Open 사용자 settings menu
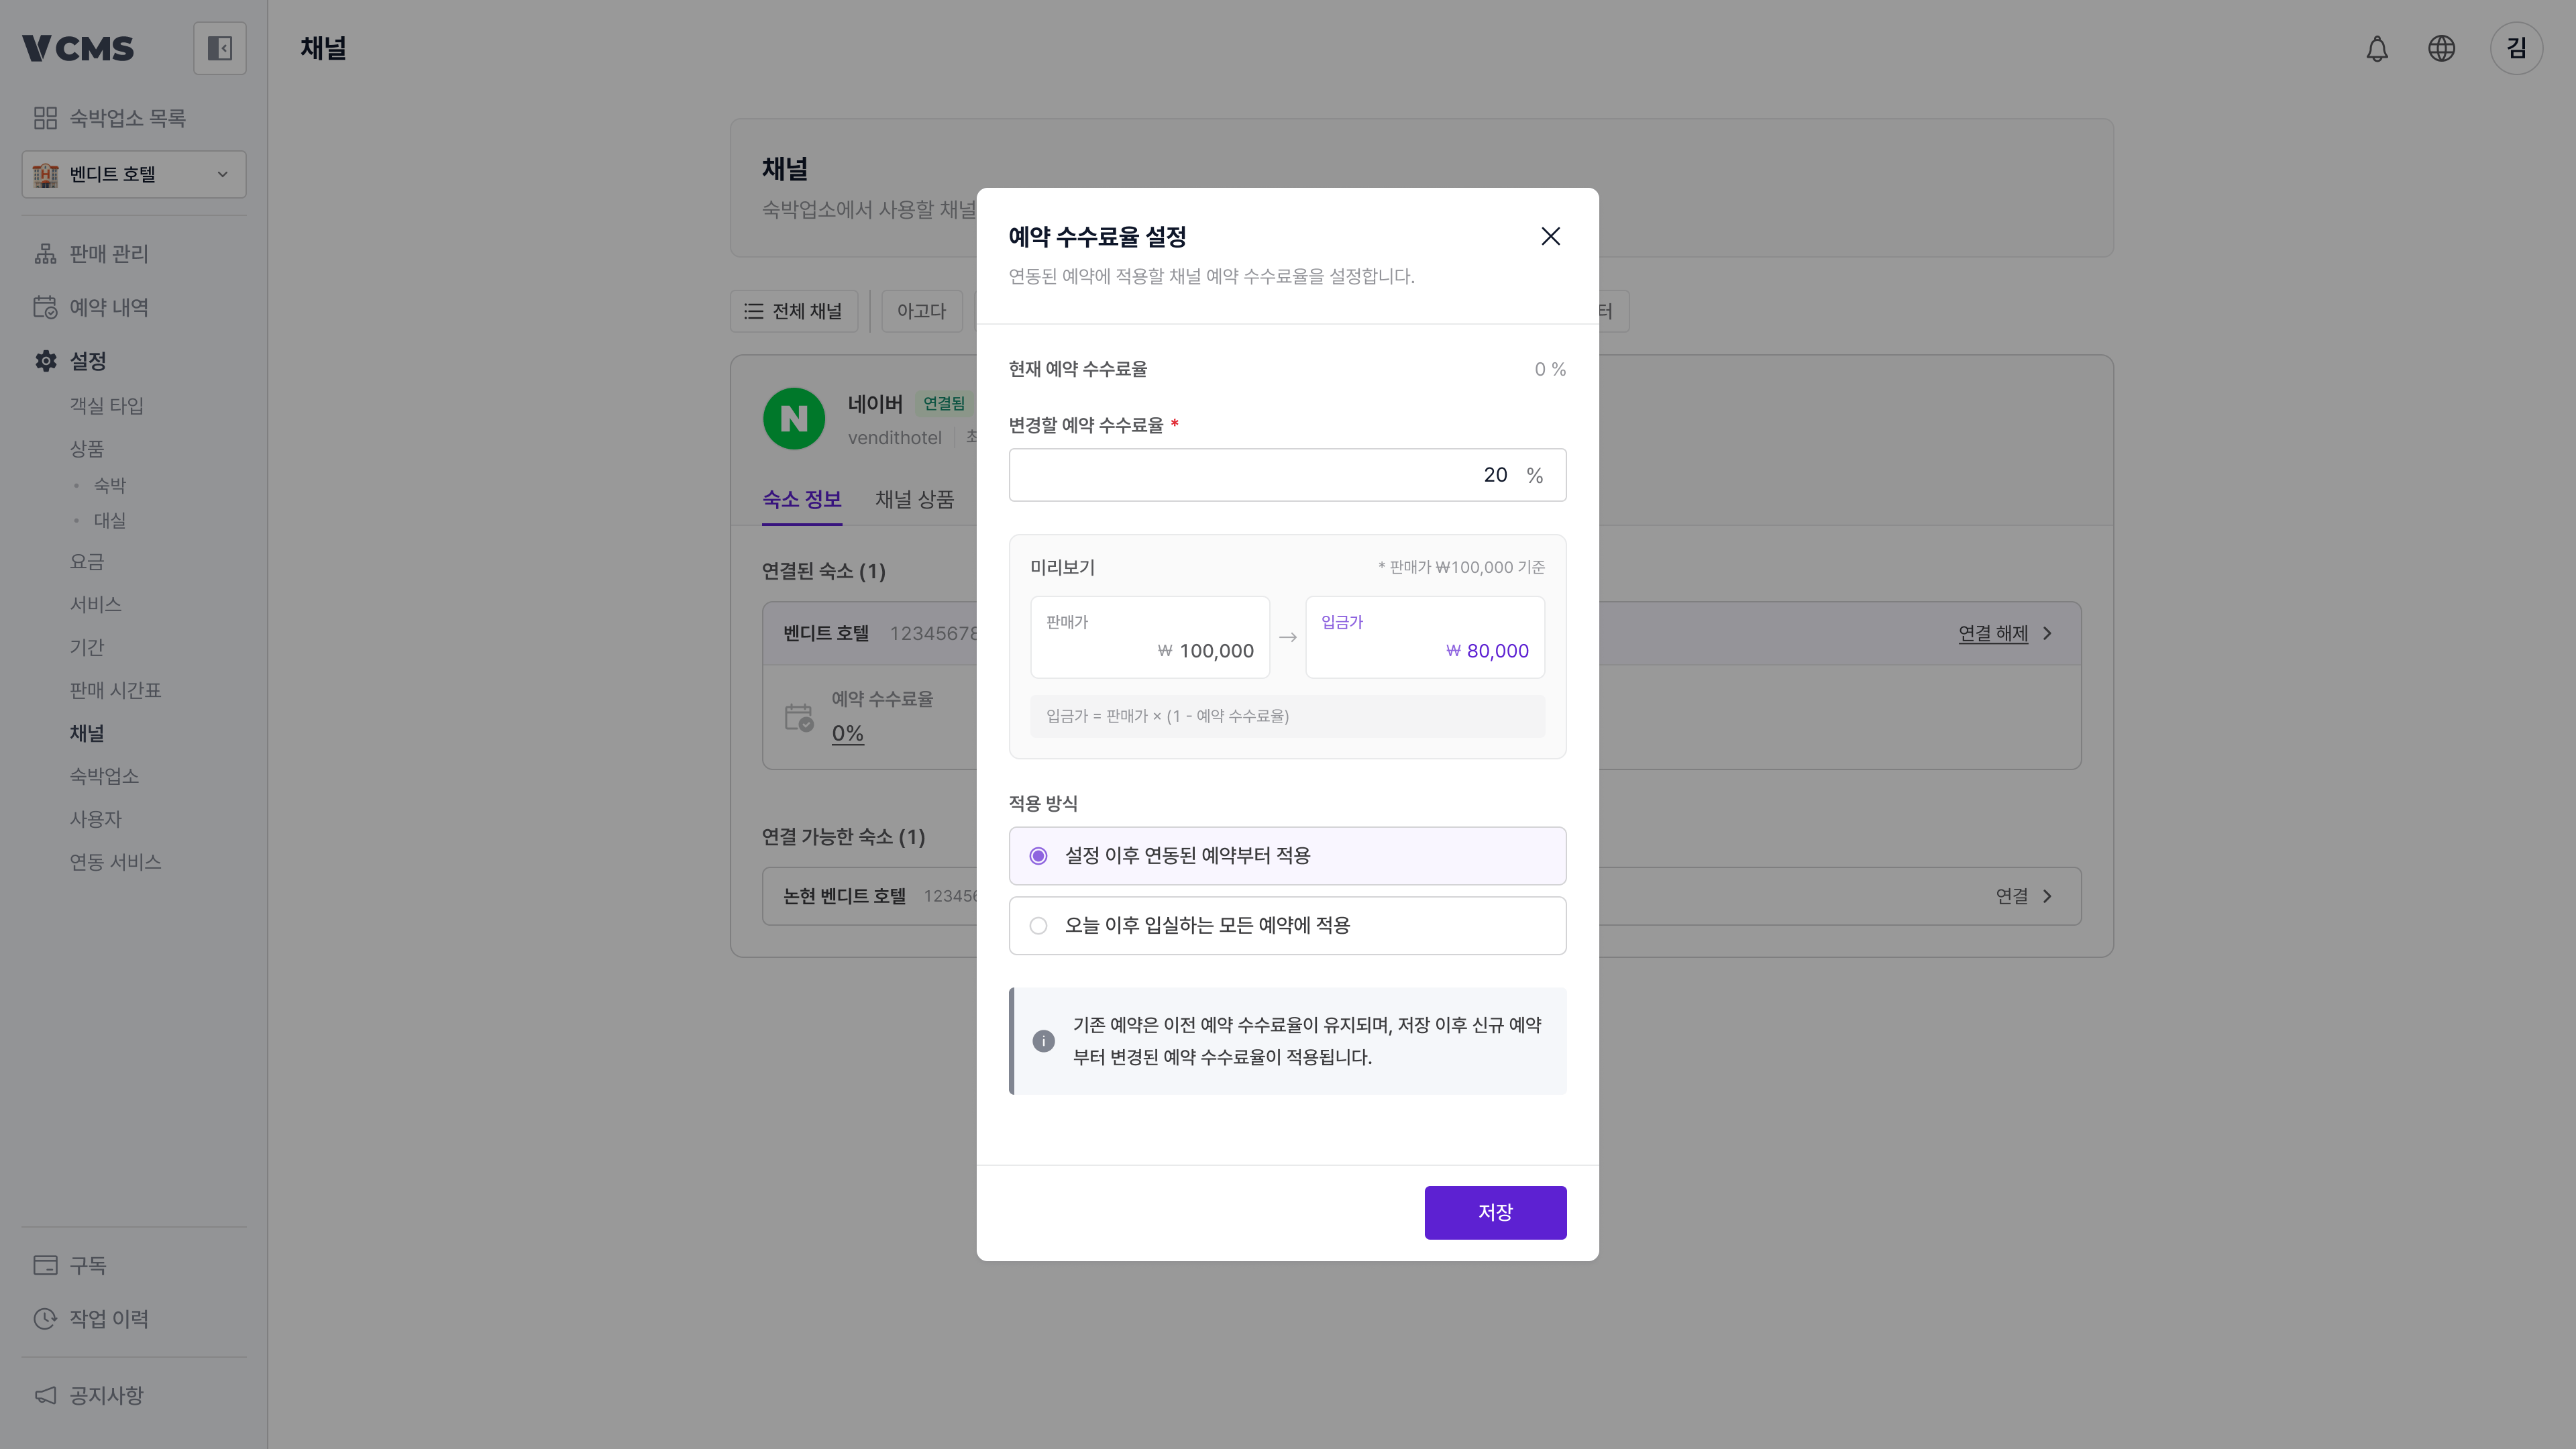The image size is (2576, 1449). coord(96,819)
